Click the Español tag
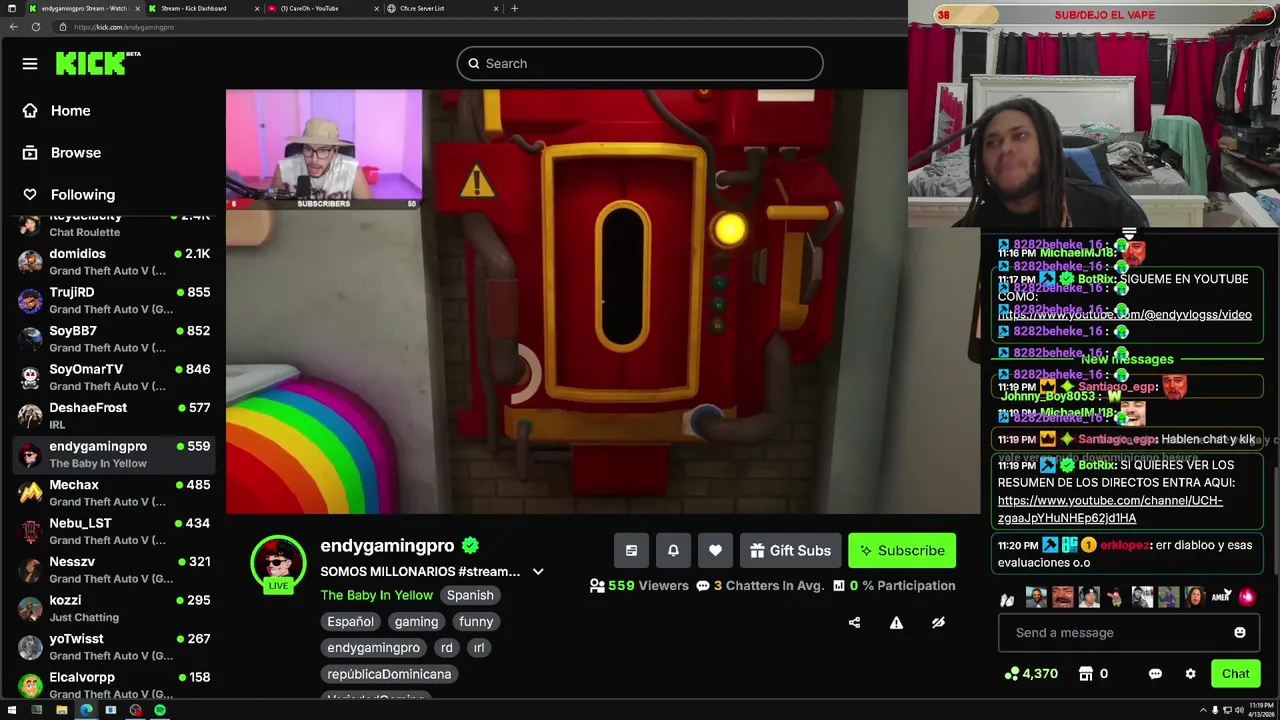 350,622
